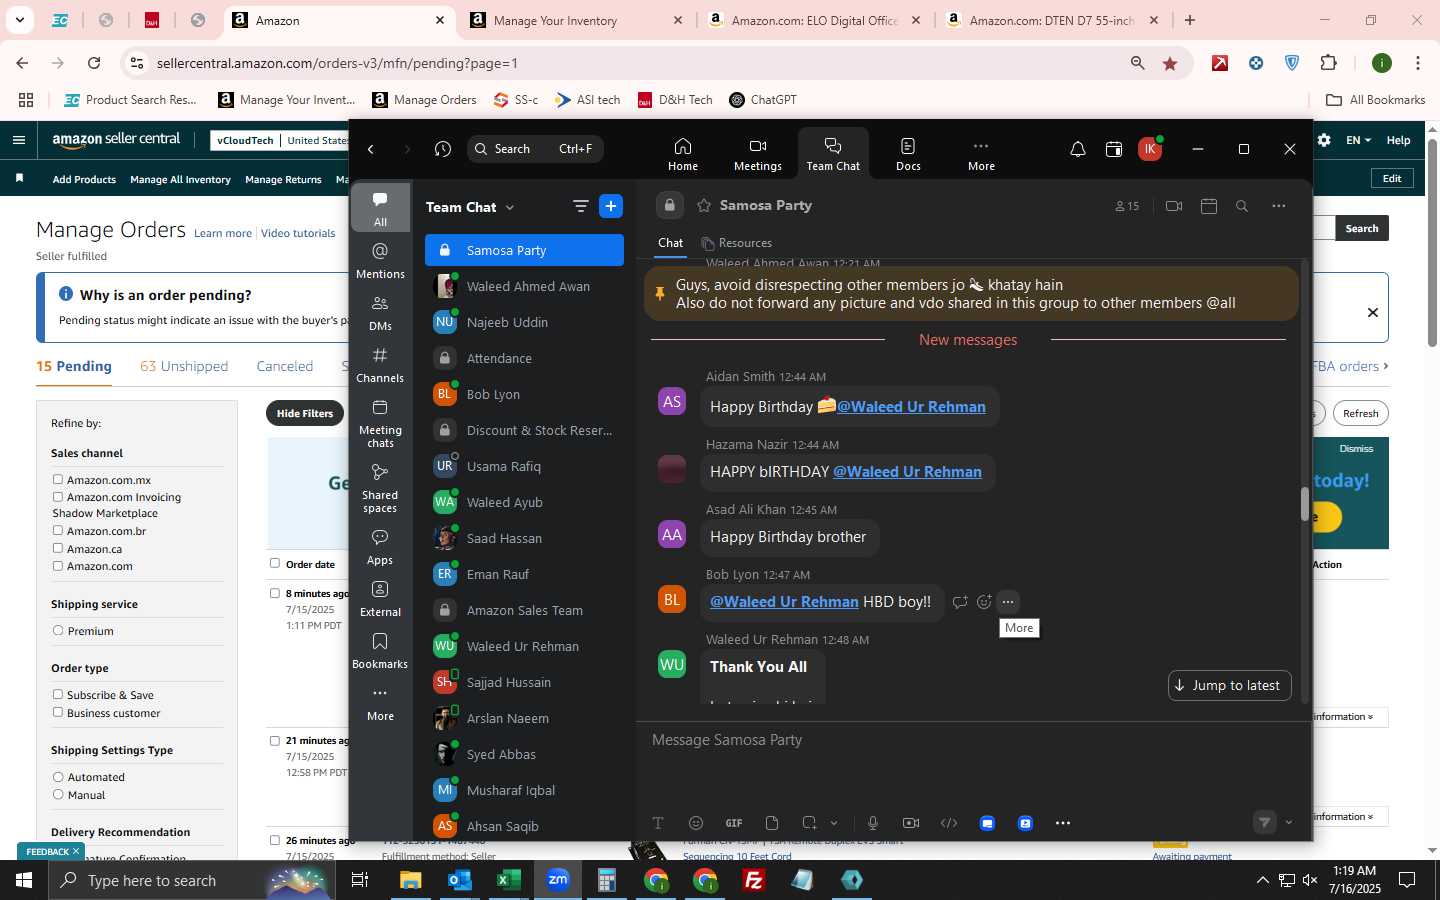Open Mentions in Zoom sidebar
Screen dimensions: 1440x900
click(380, 261)
